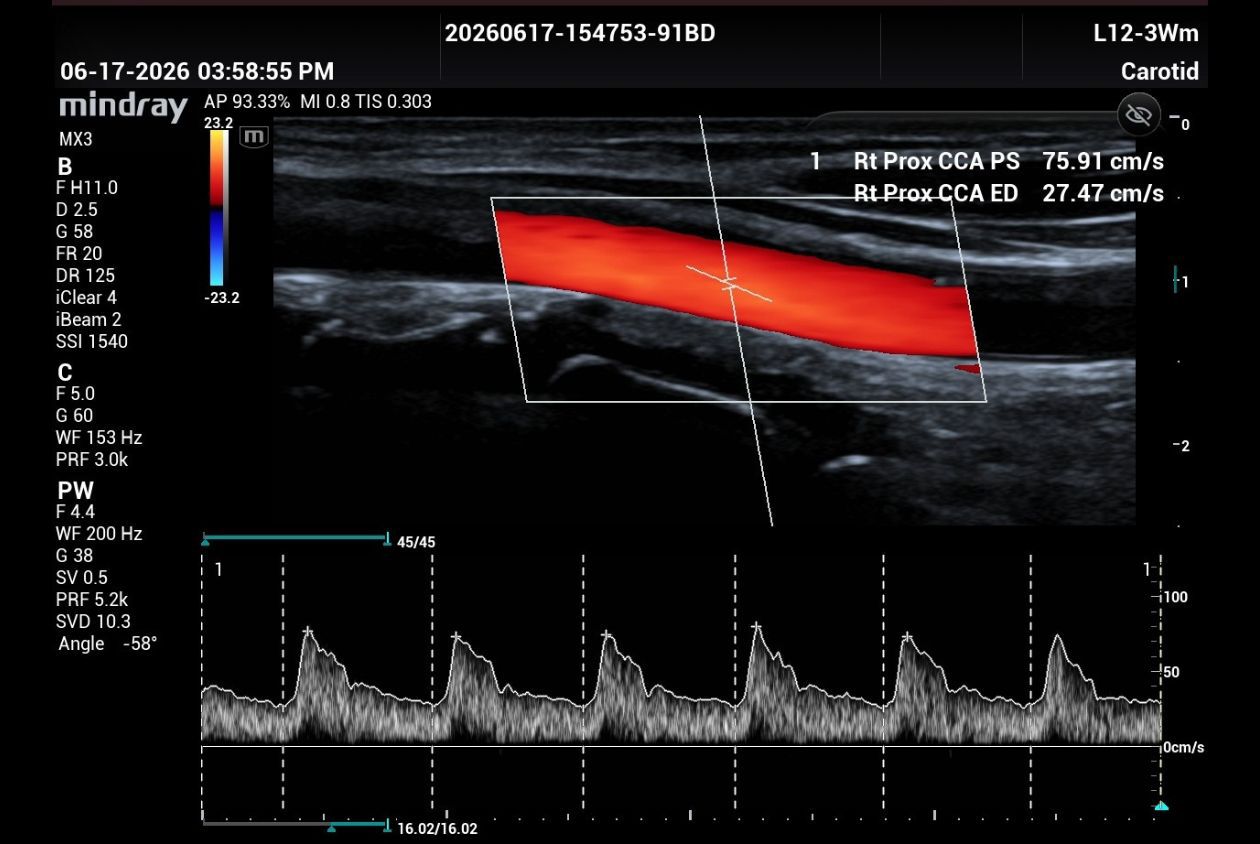
Task: Click the G 58 B-mode gain value
Action: (x=77, y=232)
